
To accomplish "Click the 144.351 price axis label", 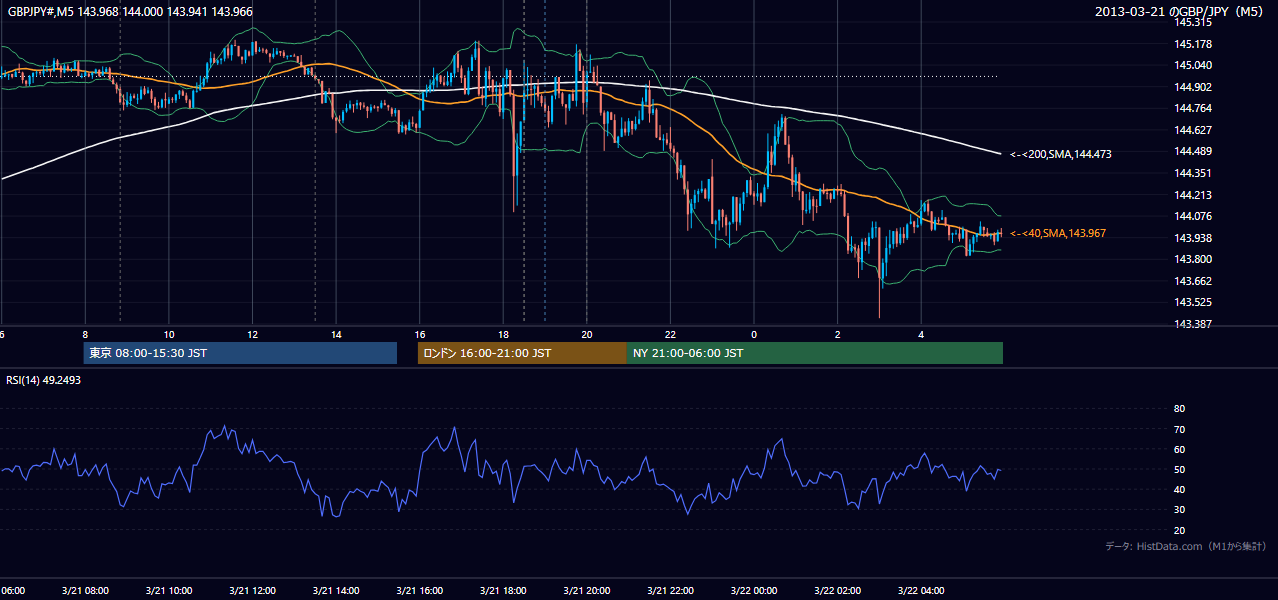I will pos(1192,173).
